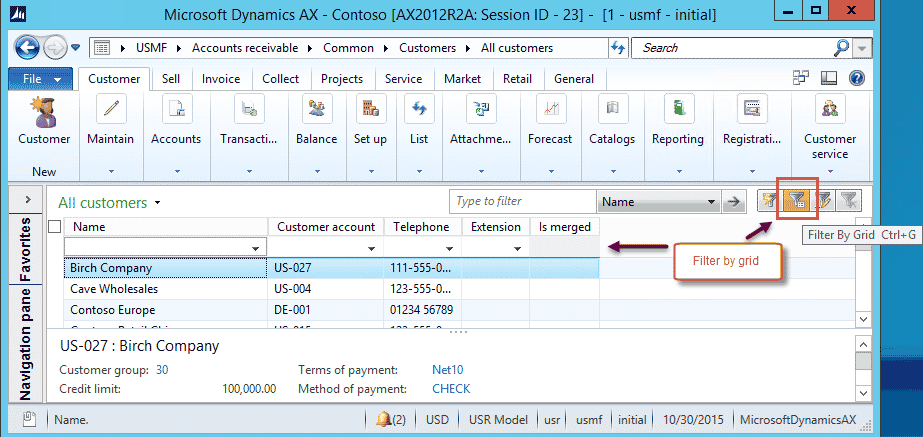
Task: Click the Windows arrangement icon in ribbon corner
Action: click(x=801, y=78)
